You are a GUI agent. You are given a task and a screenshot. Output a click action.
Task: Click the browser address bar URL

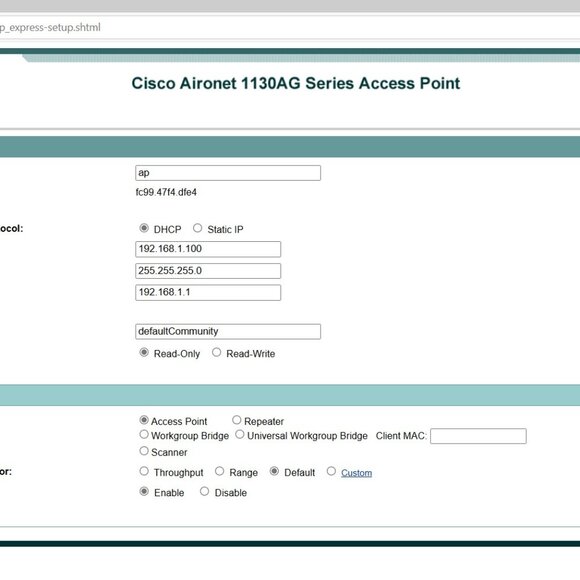50,27
